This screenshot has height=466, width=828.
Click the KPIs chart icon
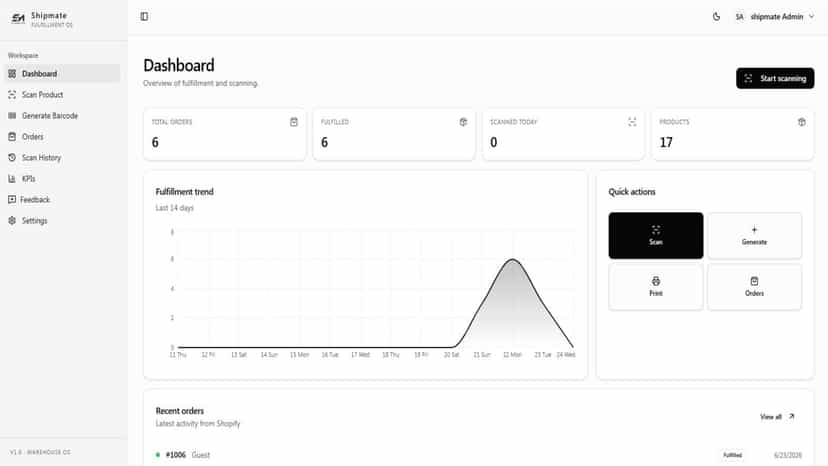pyautogui.click(x=12, y=179)
